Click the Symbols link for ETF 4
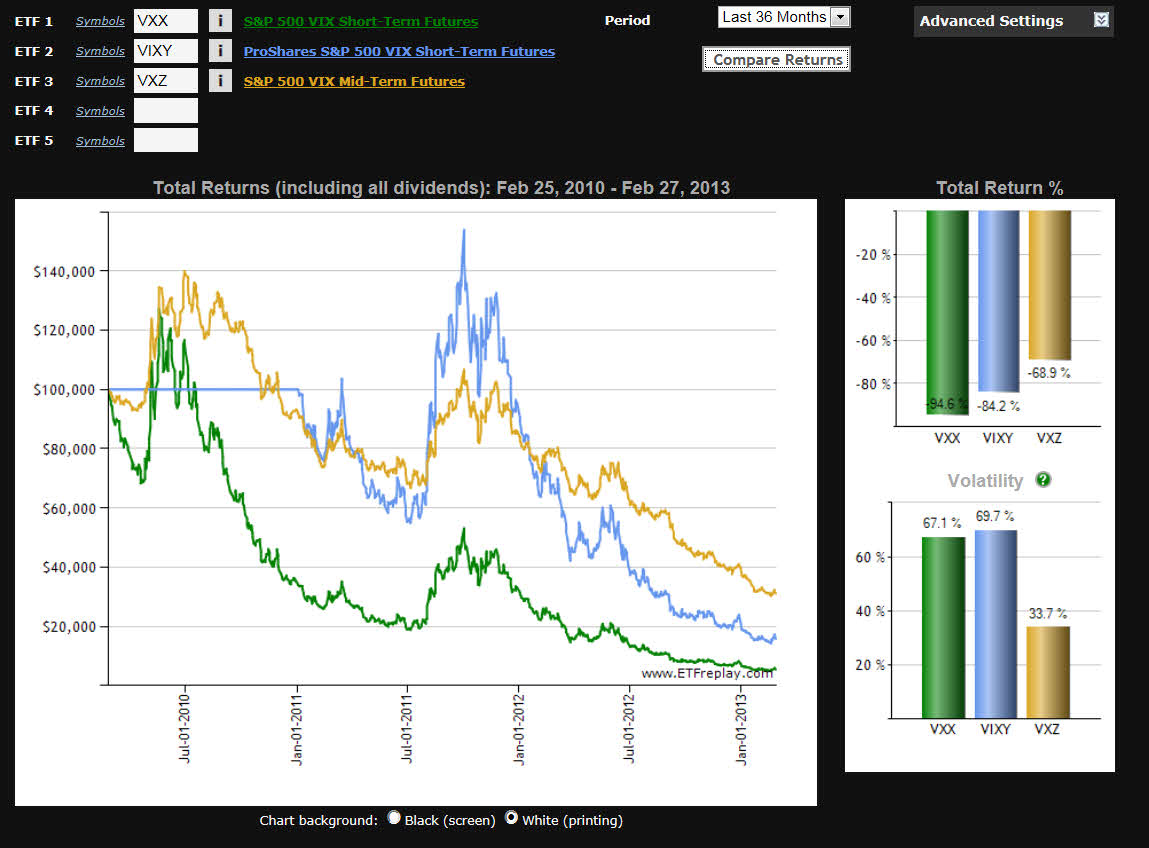This screenshot has width=1149, height=848. [100, 111]
